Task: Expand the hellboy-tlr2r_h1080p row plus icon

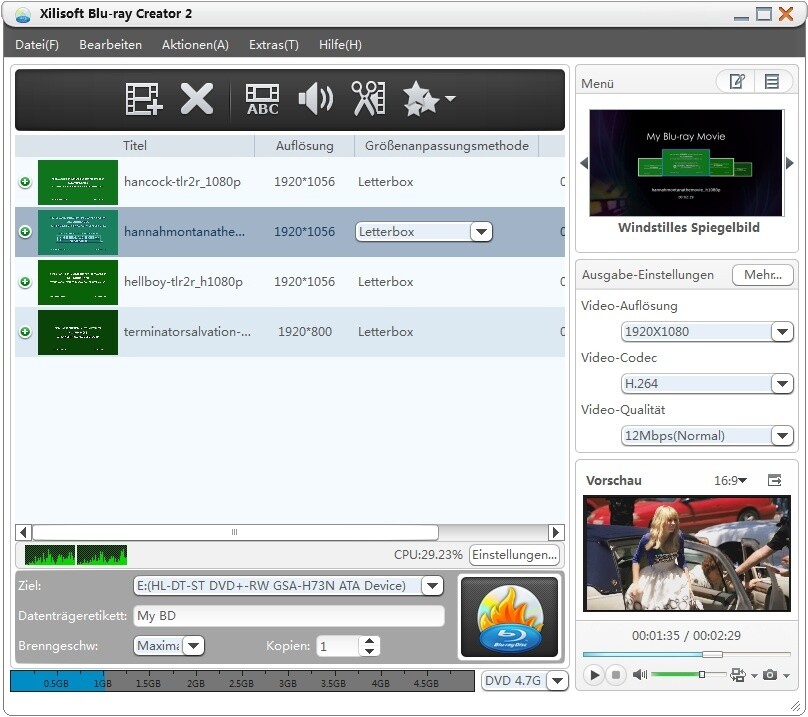Action: (x=25, y=282)
